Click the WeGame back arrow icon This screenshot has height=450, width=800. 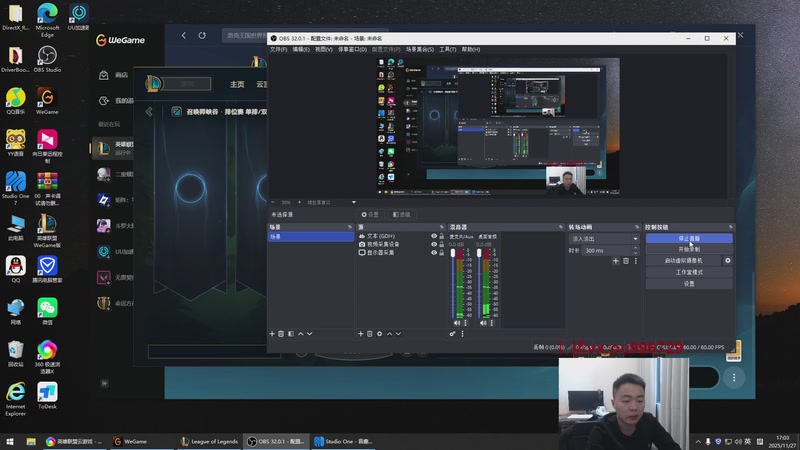[x=184, y=35]
